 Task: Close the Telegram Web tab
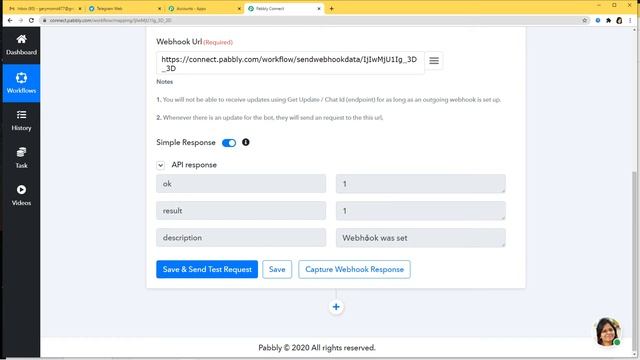tap(159, 9)
